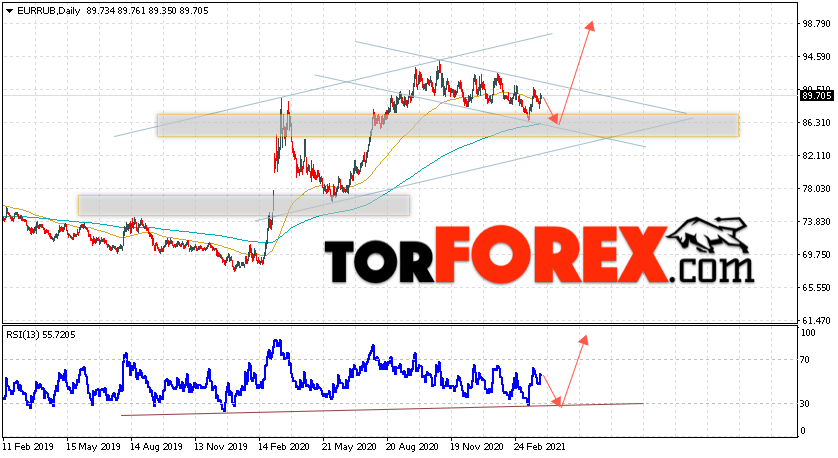The image size is (838, 458).
Task: Click the 21 May 2020 date label
Action: 348,446
